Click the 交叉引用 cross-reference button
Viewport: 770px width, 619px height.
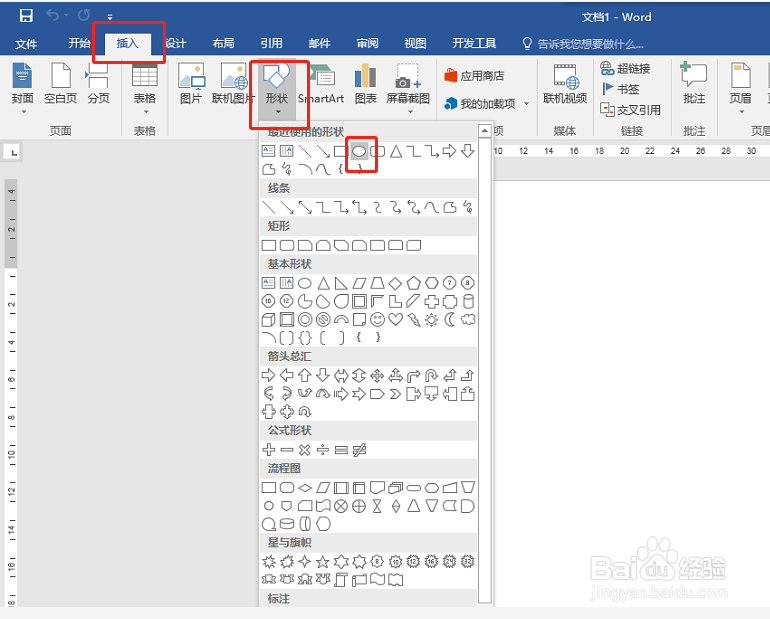click(x=631, y=109)
